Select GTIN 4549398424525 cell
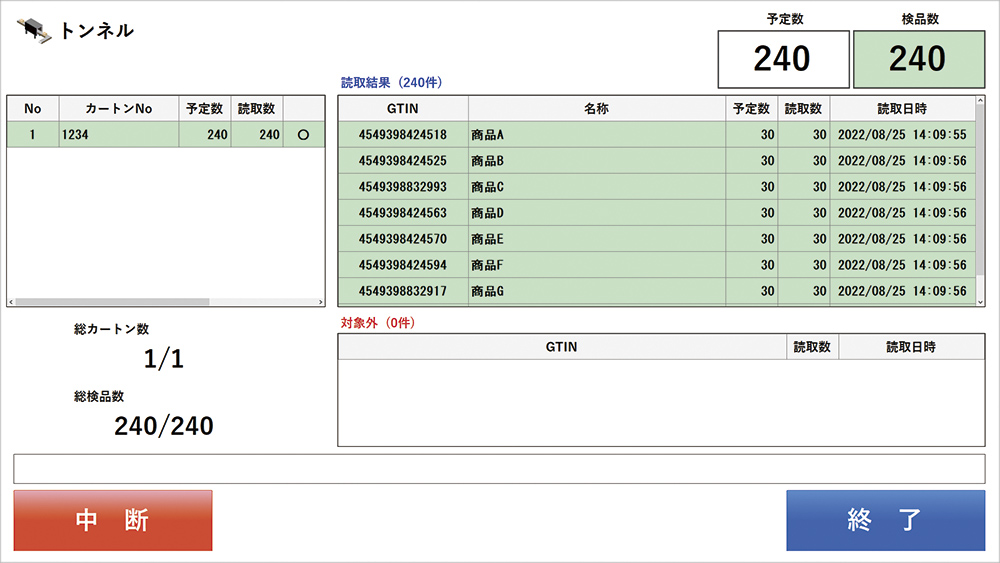The width and height of the screenshot is (1000, 563). [x=403, y=161]
